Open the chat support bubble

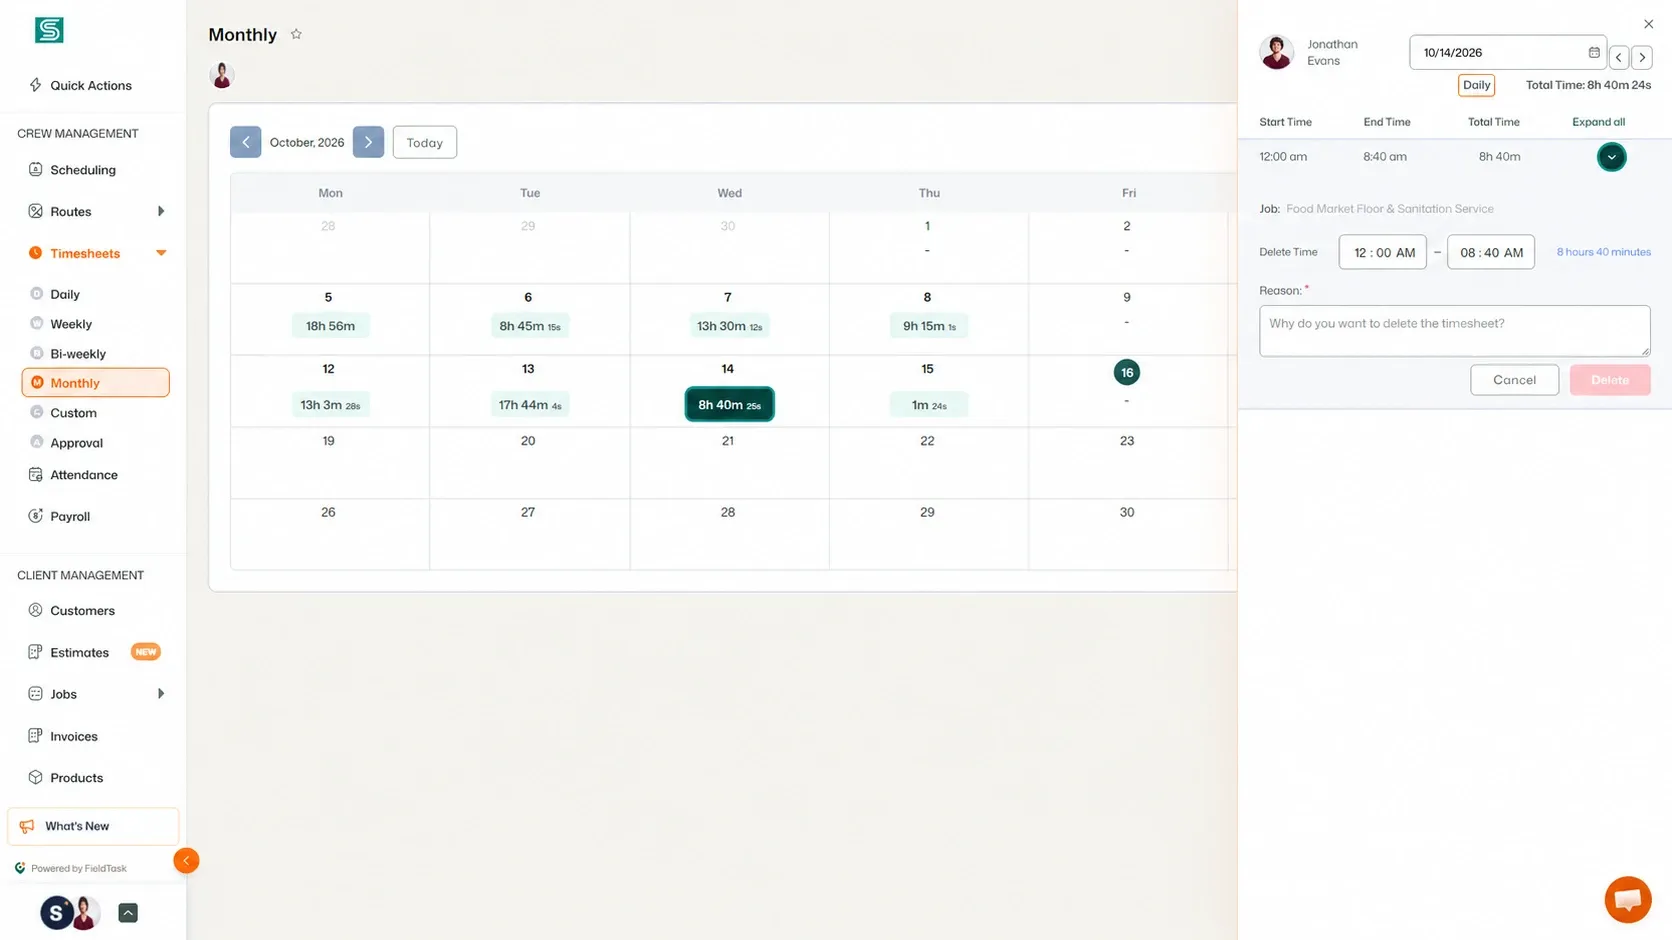(x=1628, y=899)
